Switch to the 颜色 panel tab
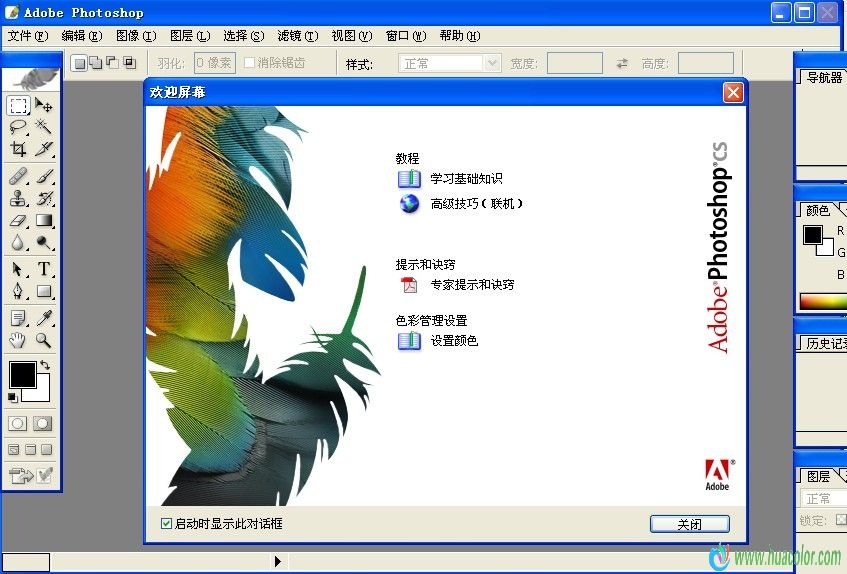The height and width of the screenshot is (574, 847). coord(817,210)
